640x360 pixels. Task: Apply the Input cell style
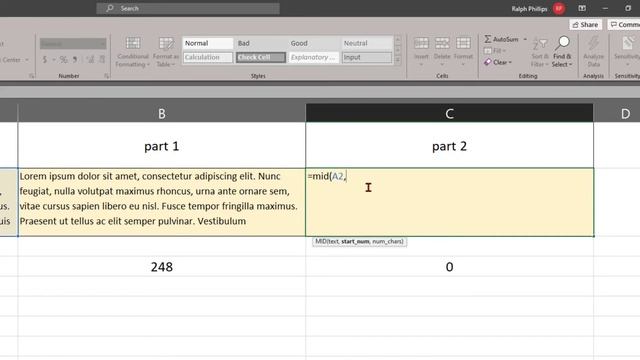[367, 58]
